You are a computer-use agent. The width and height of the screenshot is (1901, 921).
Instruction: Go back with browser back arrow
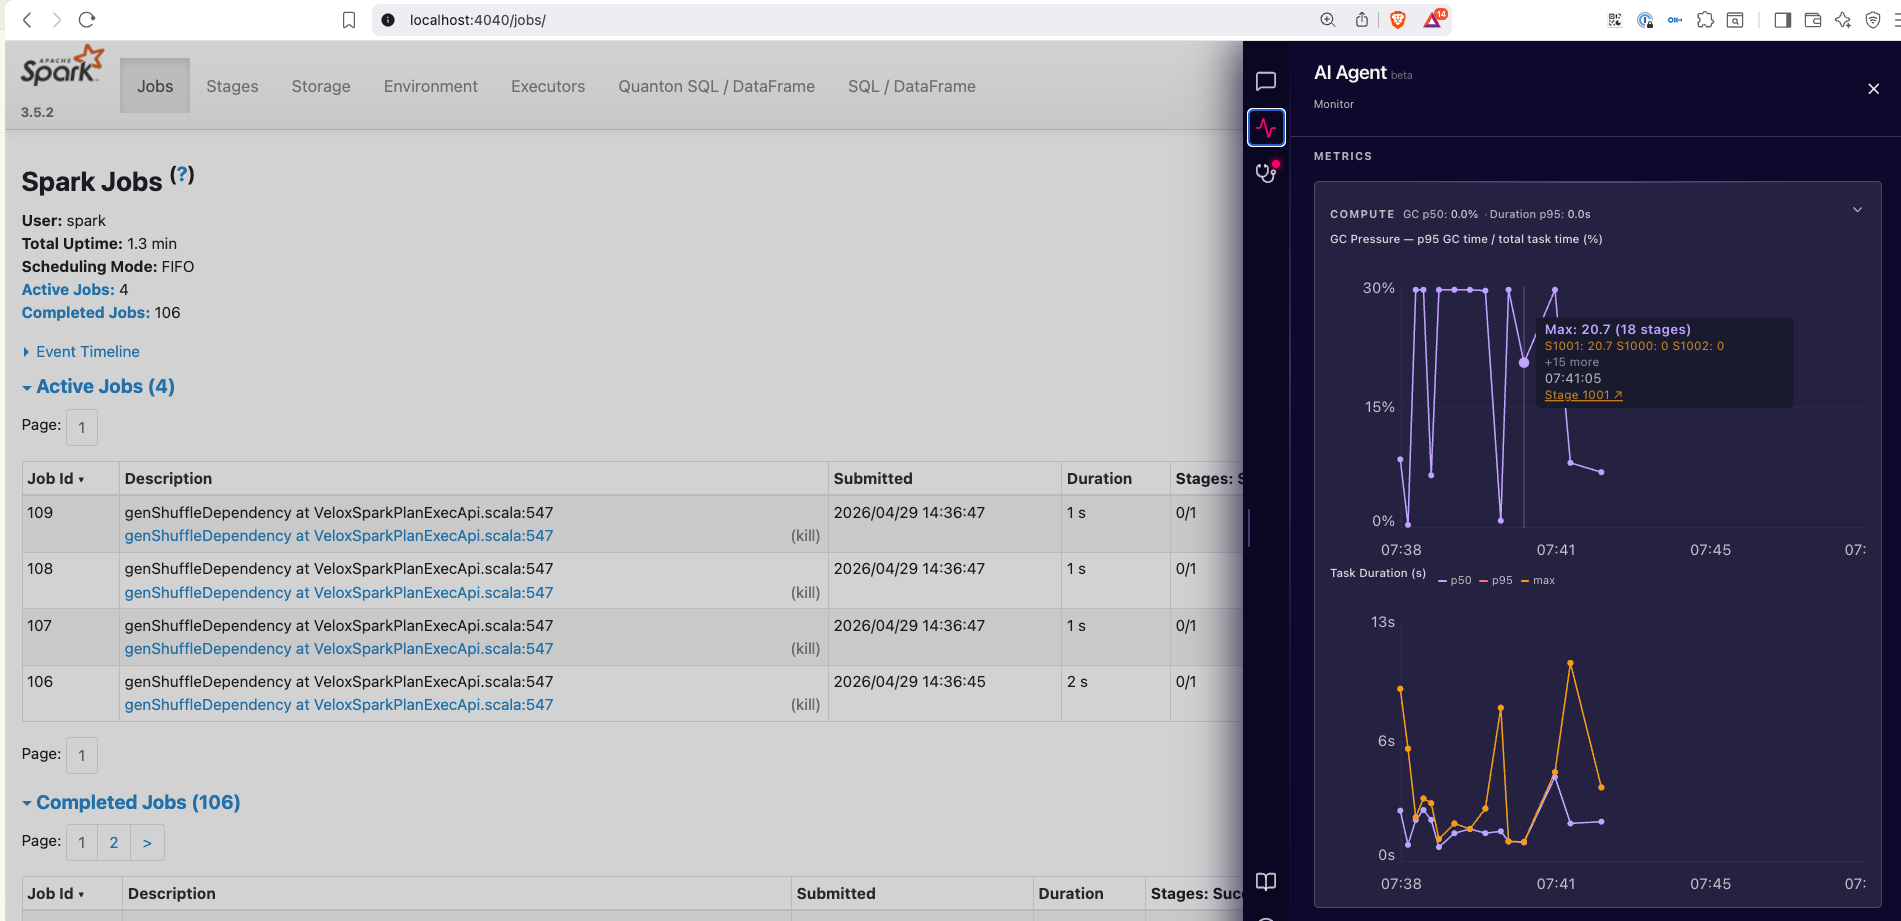coord(27,20)
